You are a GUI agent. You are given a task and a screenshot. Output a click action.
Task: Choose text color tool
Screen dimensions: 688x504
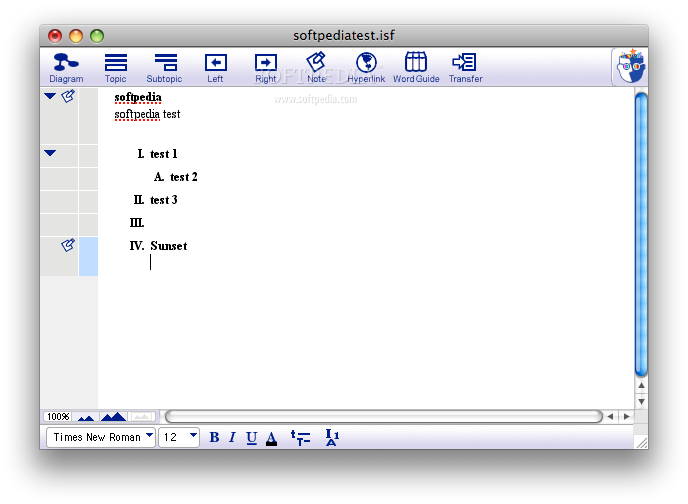272,438
